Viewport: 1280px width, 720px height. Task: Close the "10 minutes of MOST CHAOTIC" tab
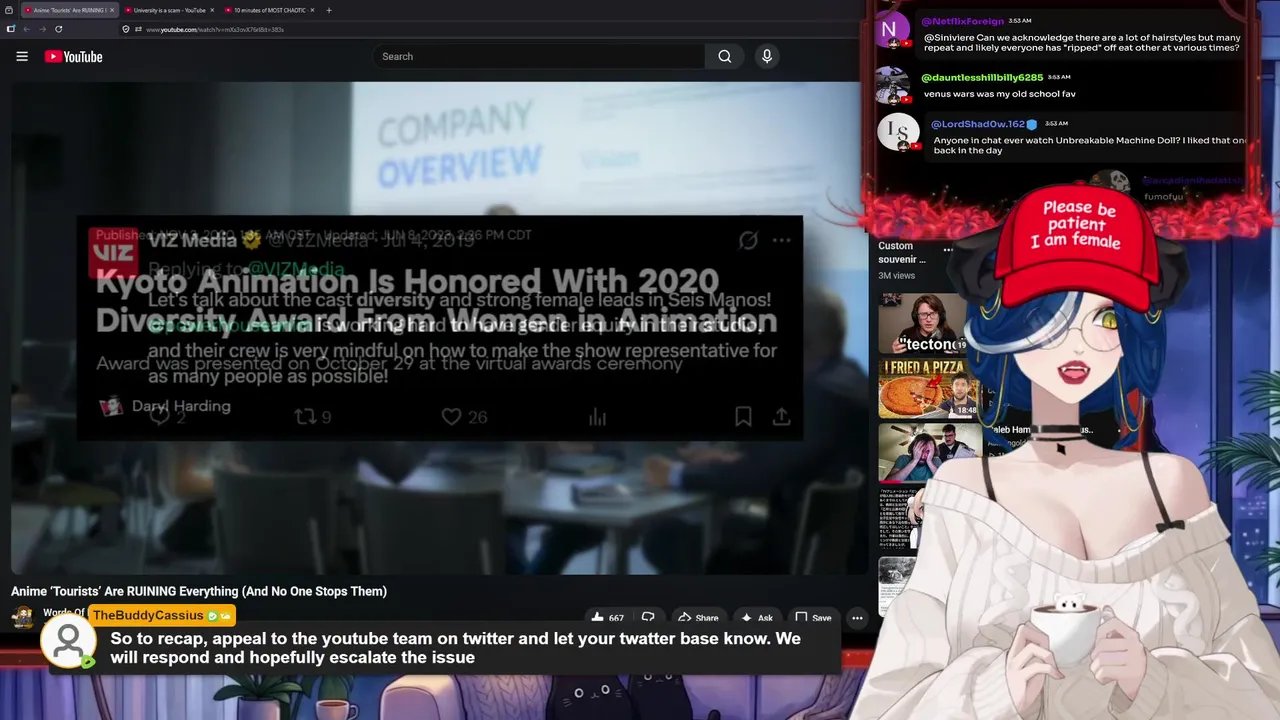pos(312,10)
